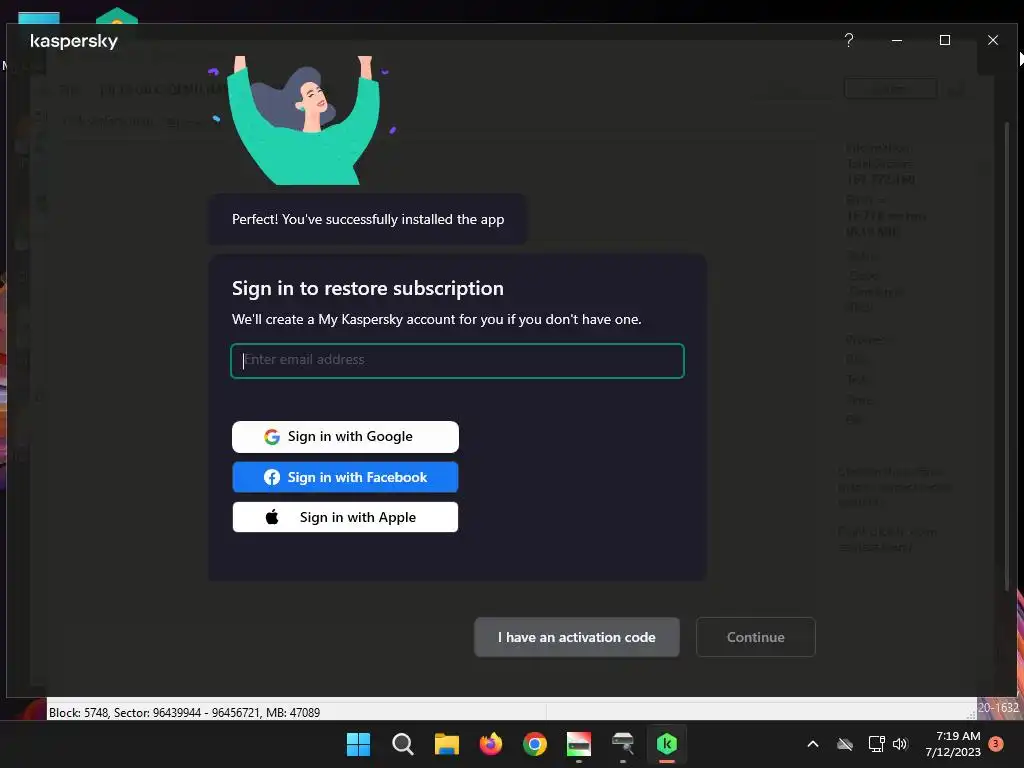1024x768 pixels.
Task: Launch File Explorer from taskbar
Action: [x=447, y=744]
